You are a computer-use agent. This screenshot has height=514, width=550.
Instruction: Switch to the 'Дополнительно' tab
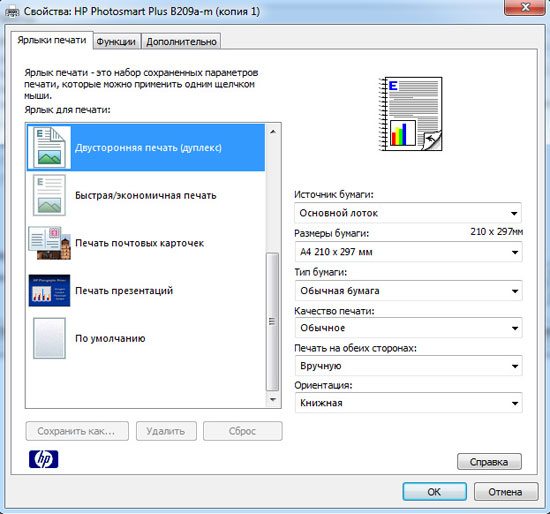click(181, 41)
